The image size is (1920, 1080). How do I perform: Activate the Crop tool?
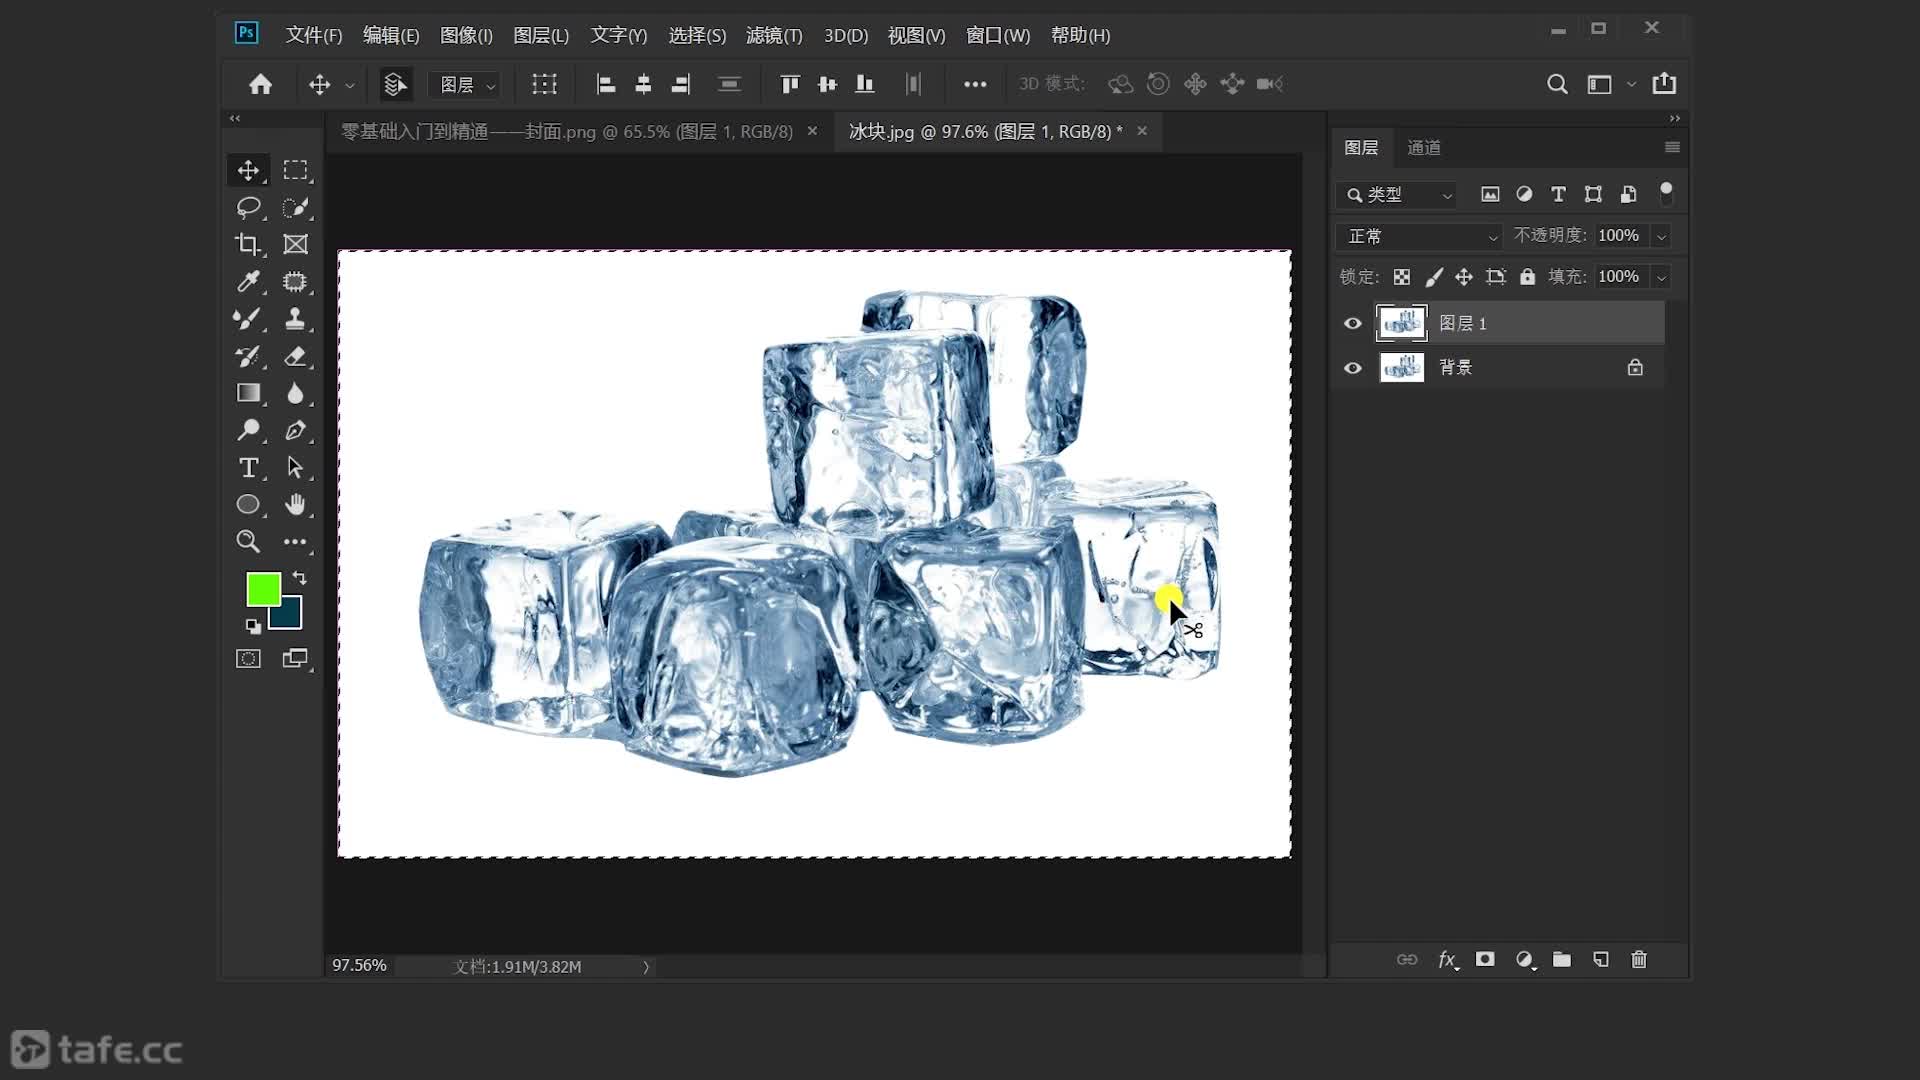[x=248, y=244]
